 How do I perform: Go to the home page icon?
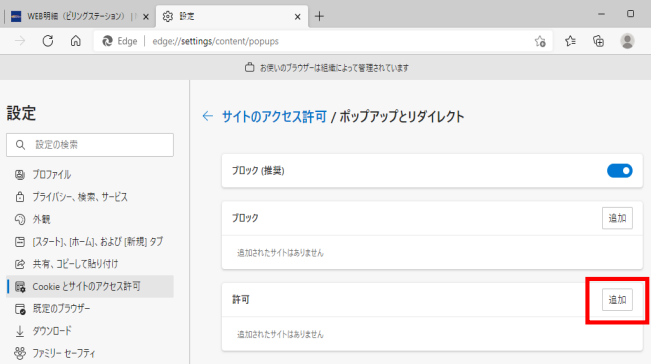pos(76,41)
